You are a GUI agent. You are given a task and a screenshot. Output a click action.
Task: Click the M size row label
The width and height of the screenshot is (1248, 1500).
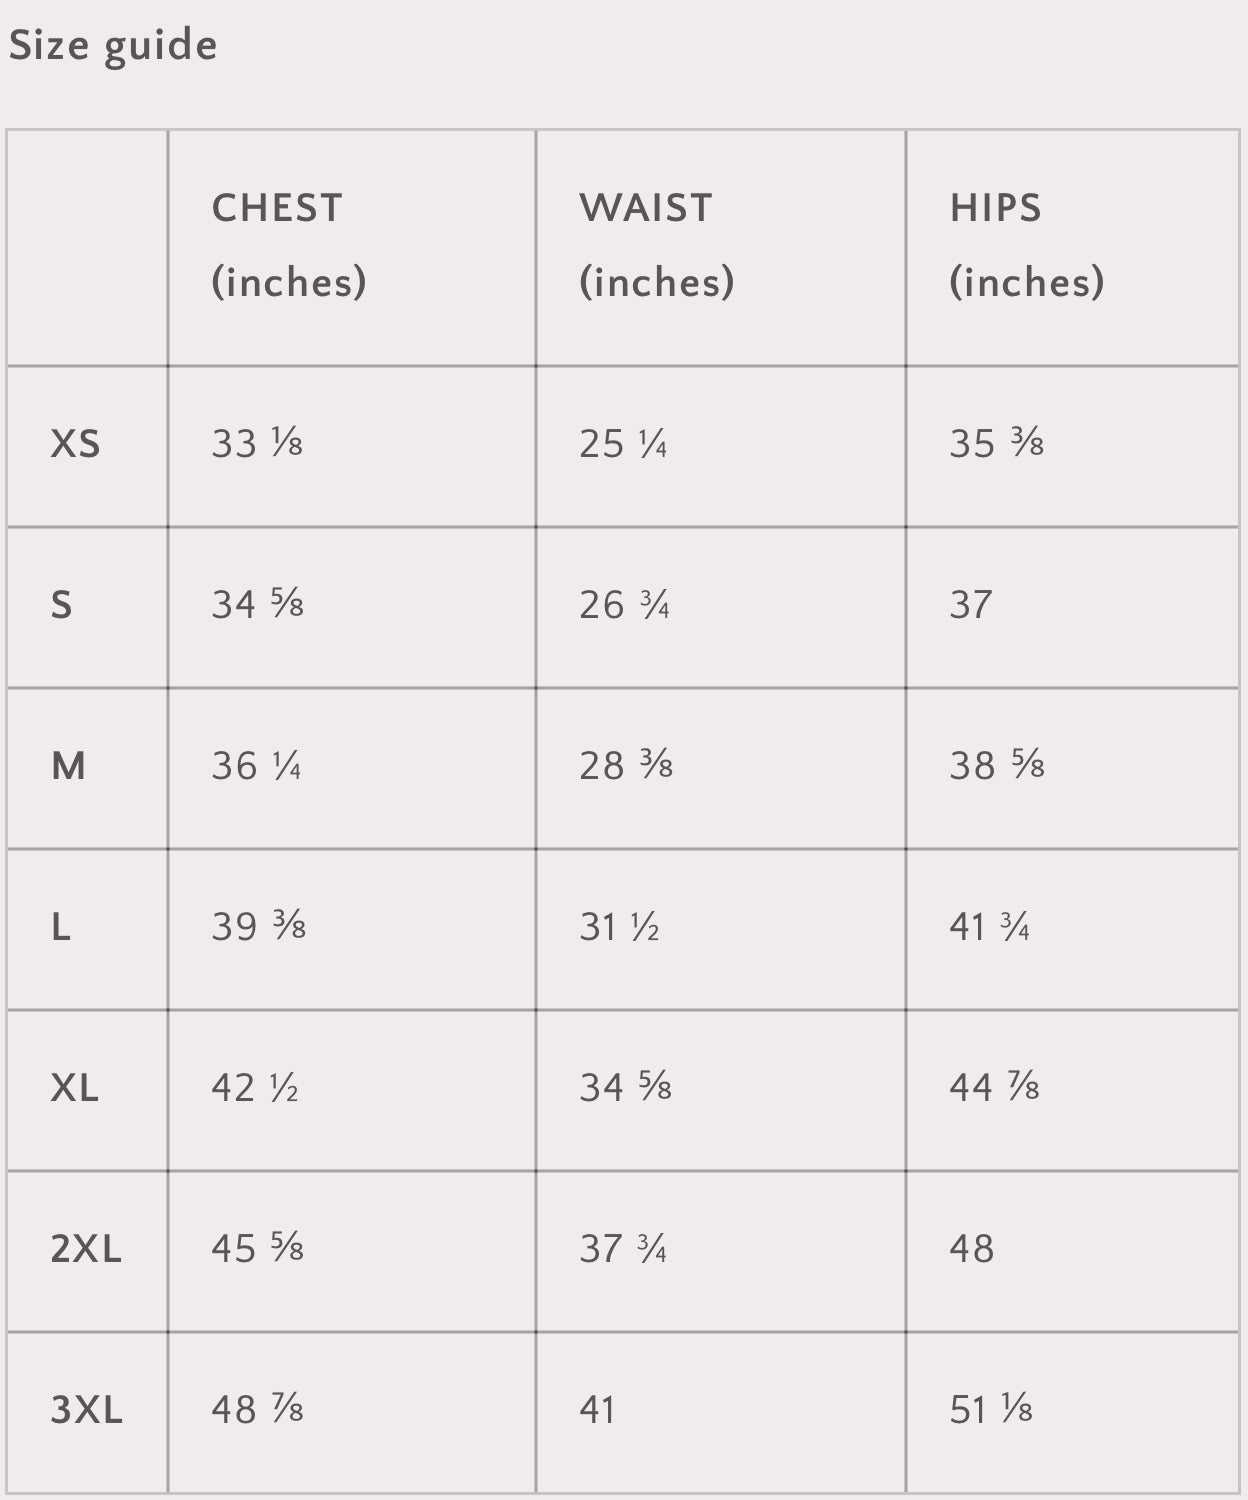click(x=68, y=766)
